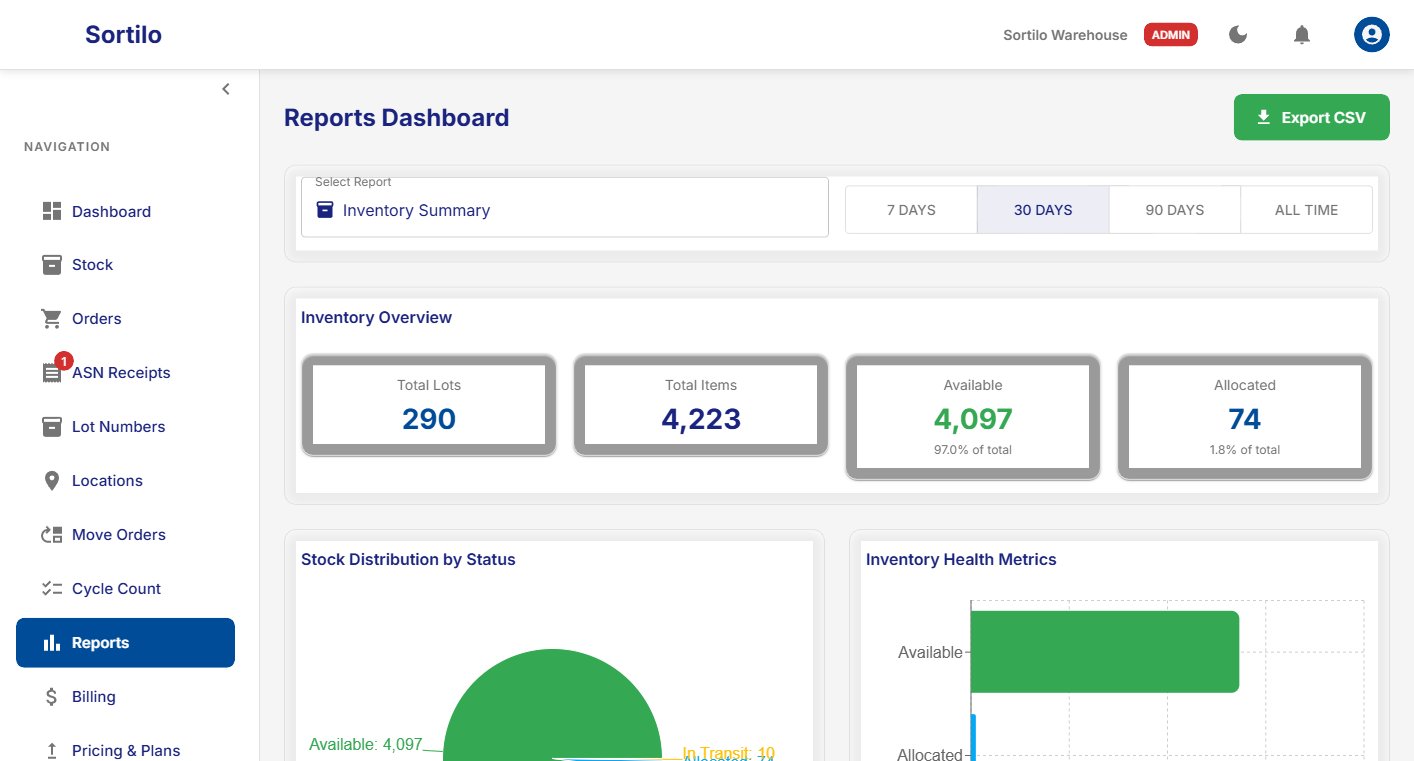Click the Locations pin icon
This screenshot has width=1414, height=761.
[x=52, y=481]
